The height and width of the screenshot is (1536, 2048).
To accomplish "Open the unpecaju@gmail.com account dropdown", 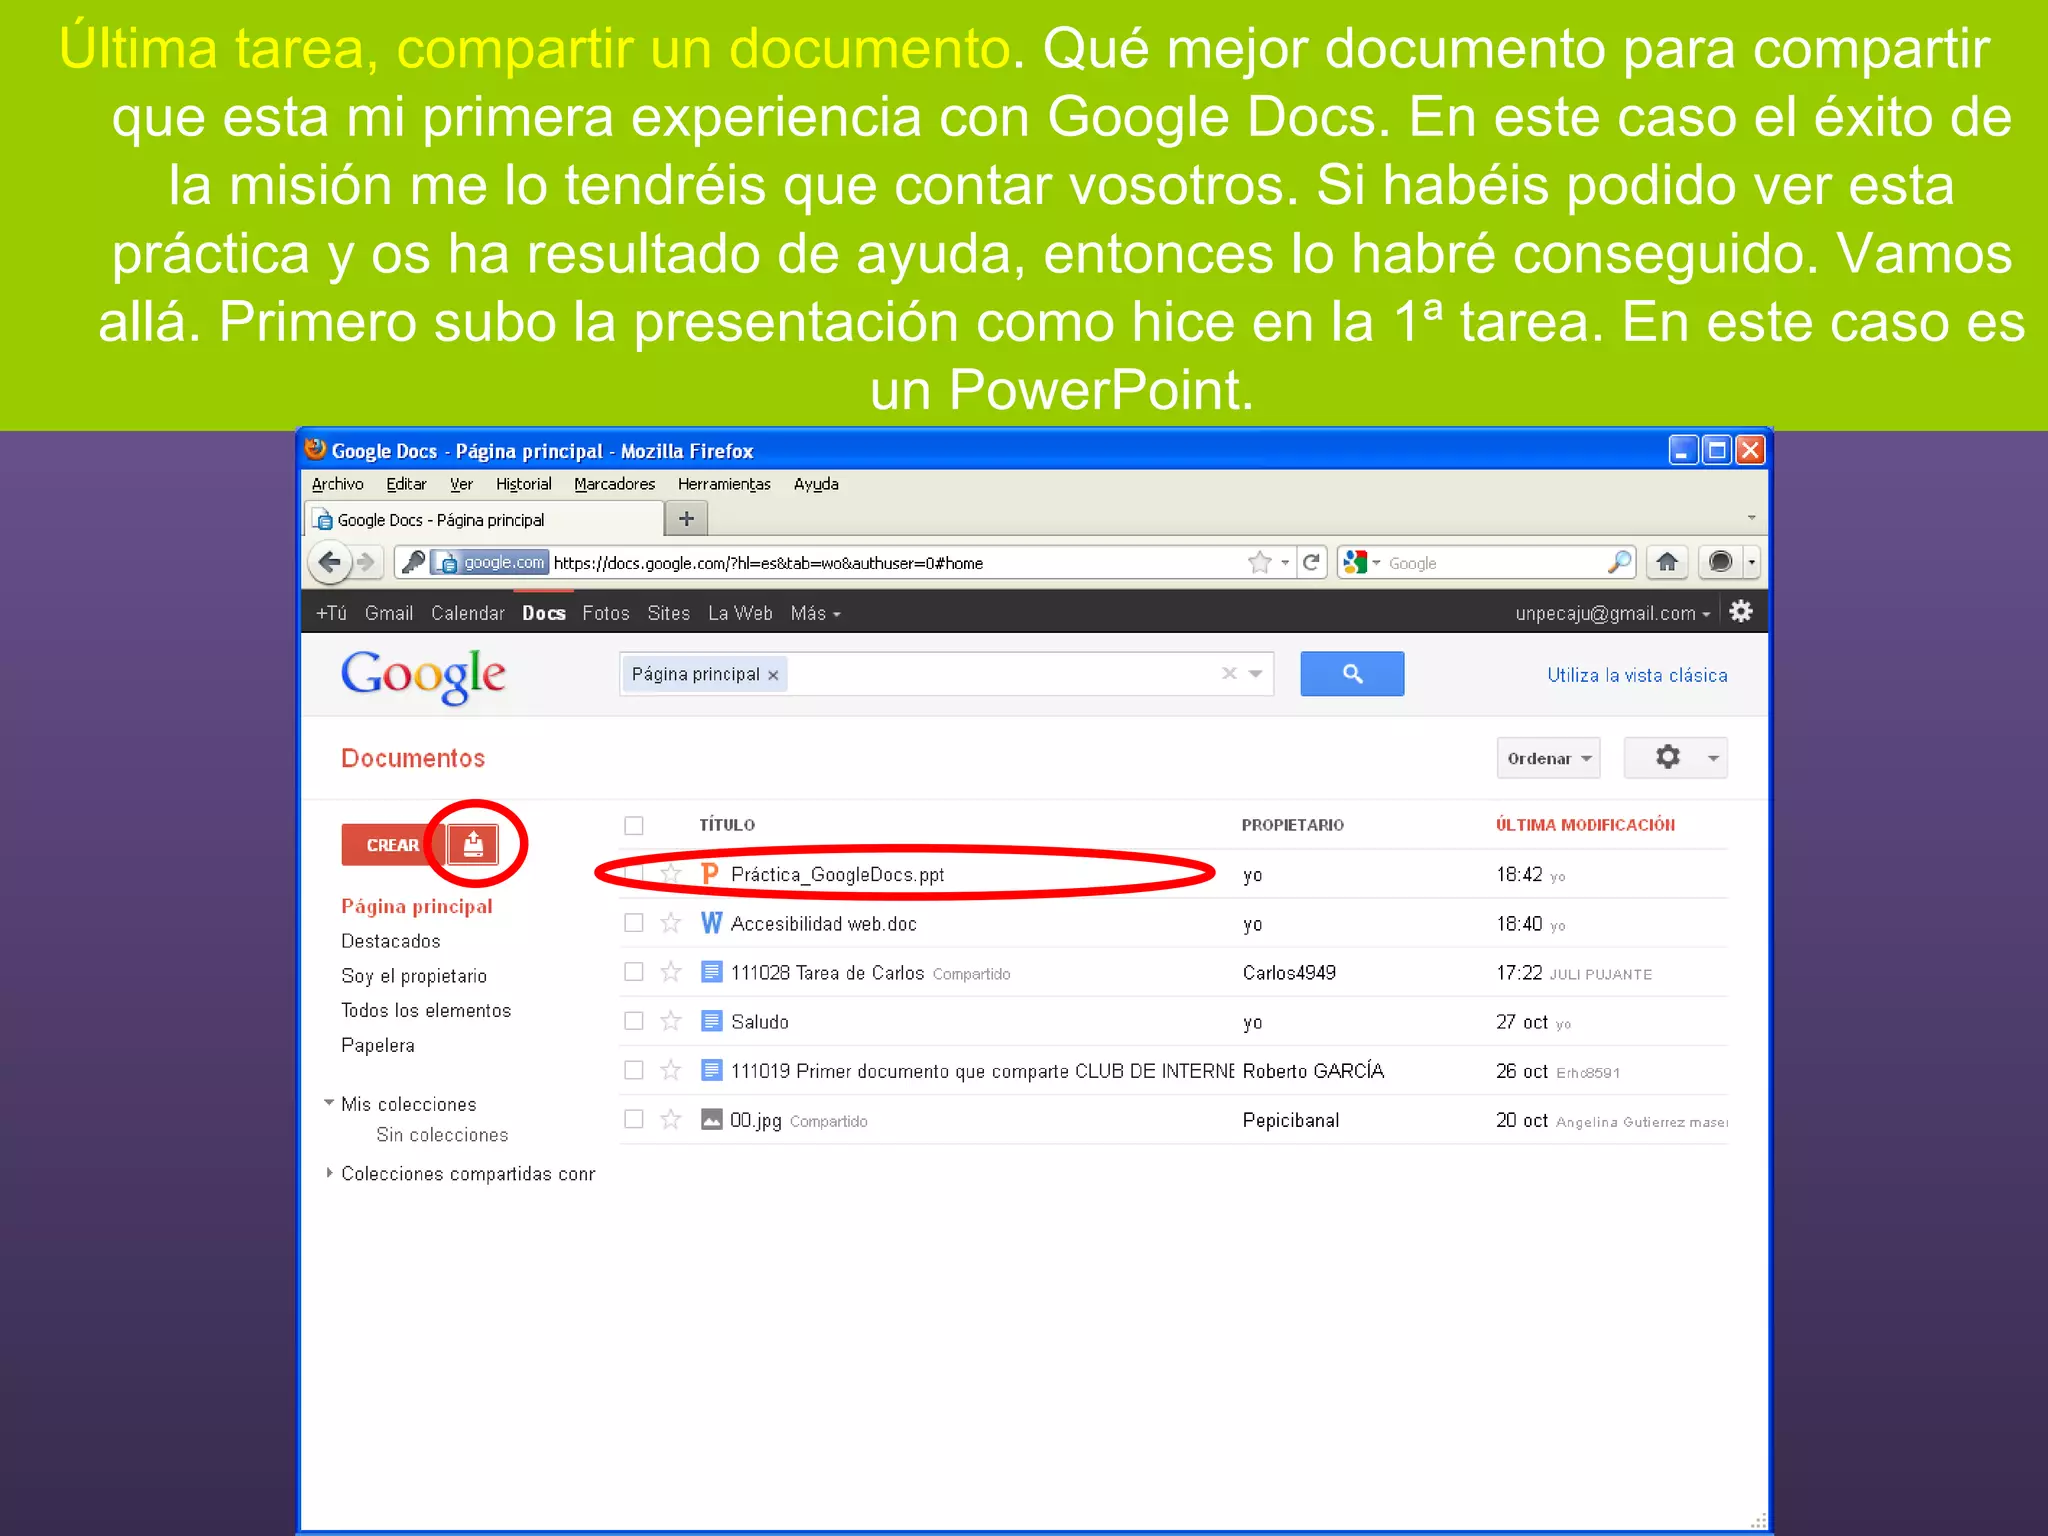I will pyautogui.click(x=1612, y=613).
